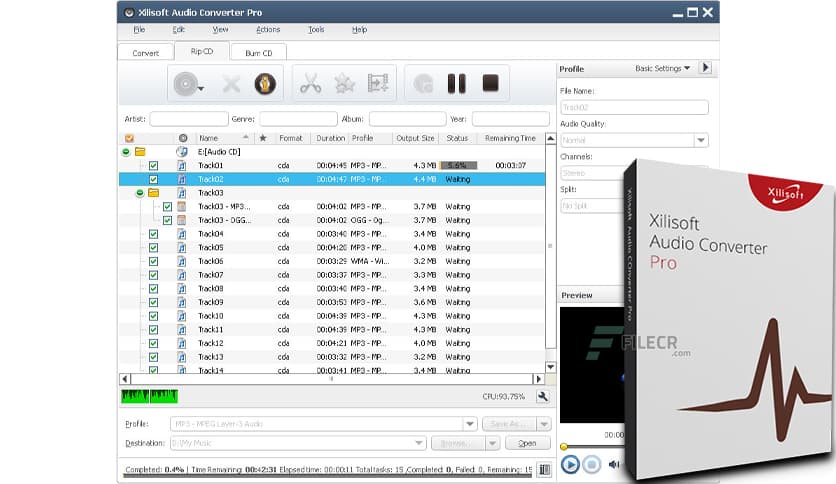The image size is (836, 484).
Task: Click the audio CD drive icon in E: row
Action: click(182, 152)
